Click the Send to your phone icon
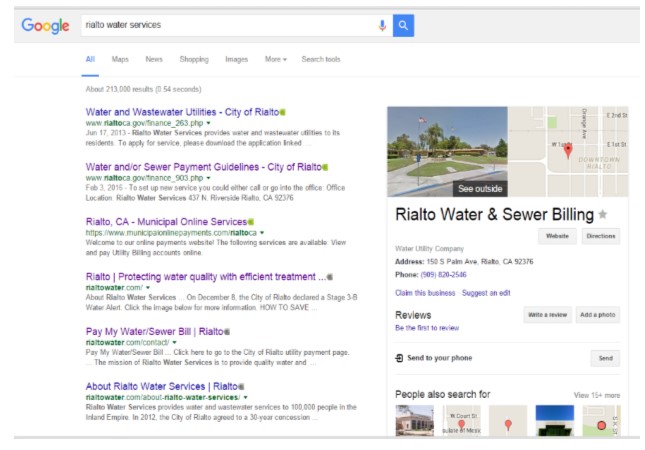645x450 pixels. [400, 357]
